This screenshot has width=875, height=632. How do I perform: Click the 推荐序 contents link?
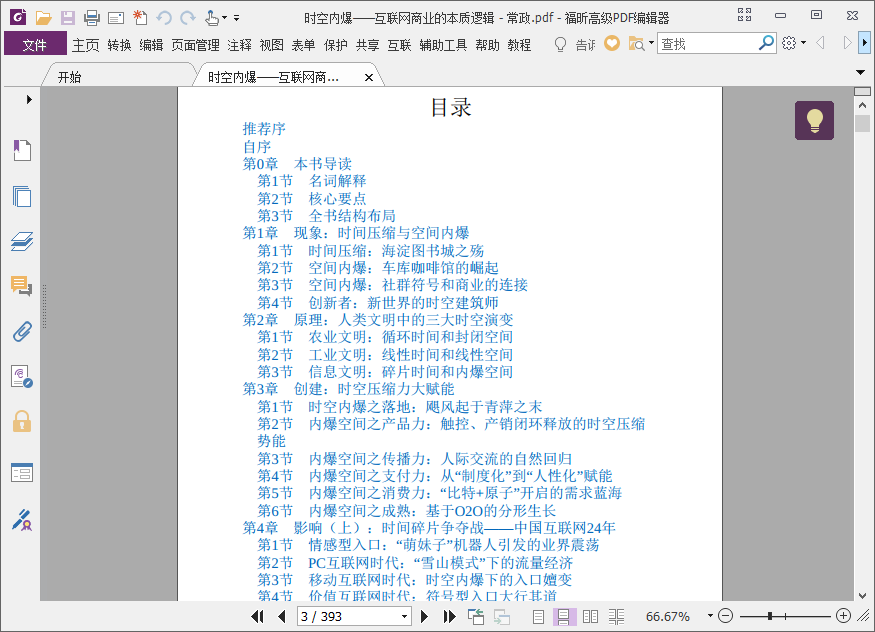(x=264, y=129)
